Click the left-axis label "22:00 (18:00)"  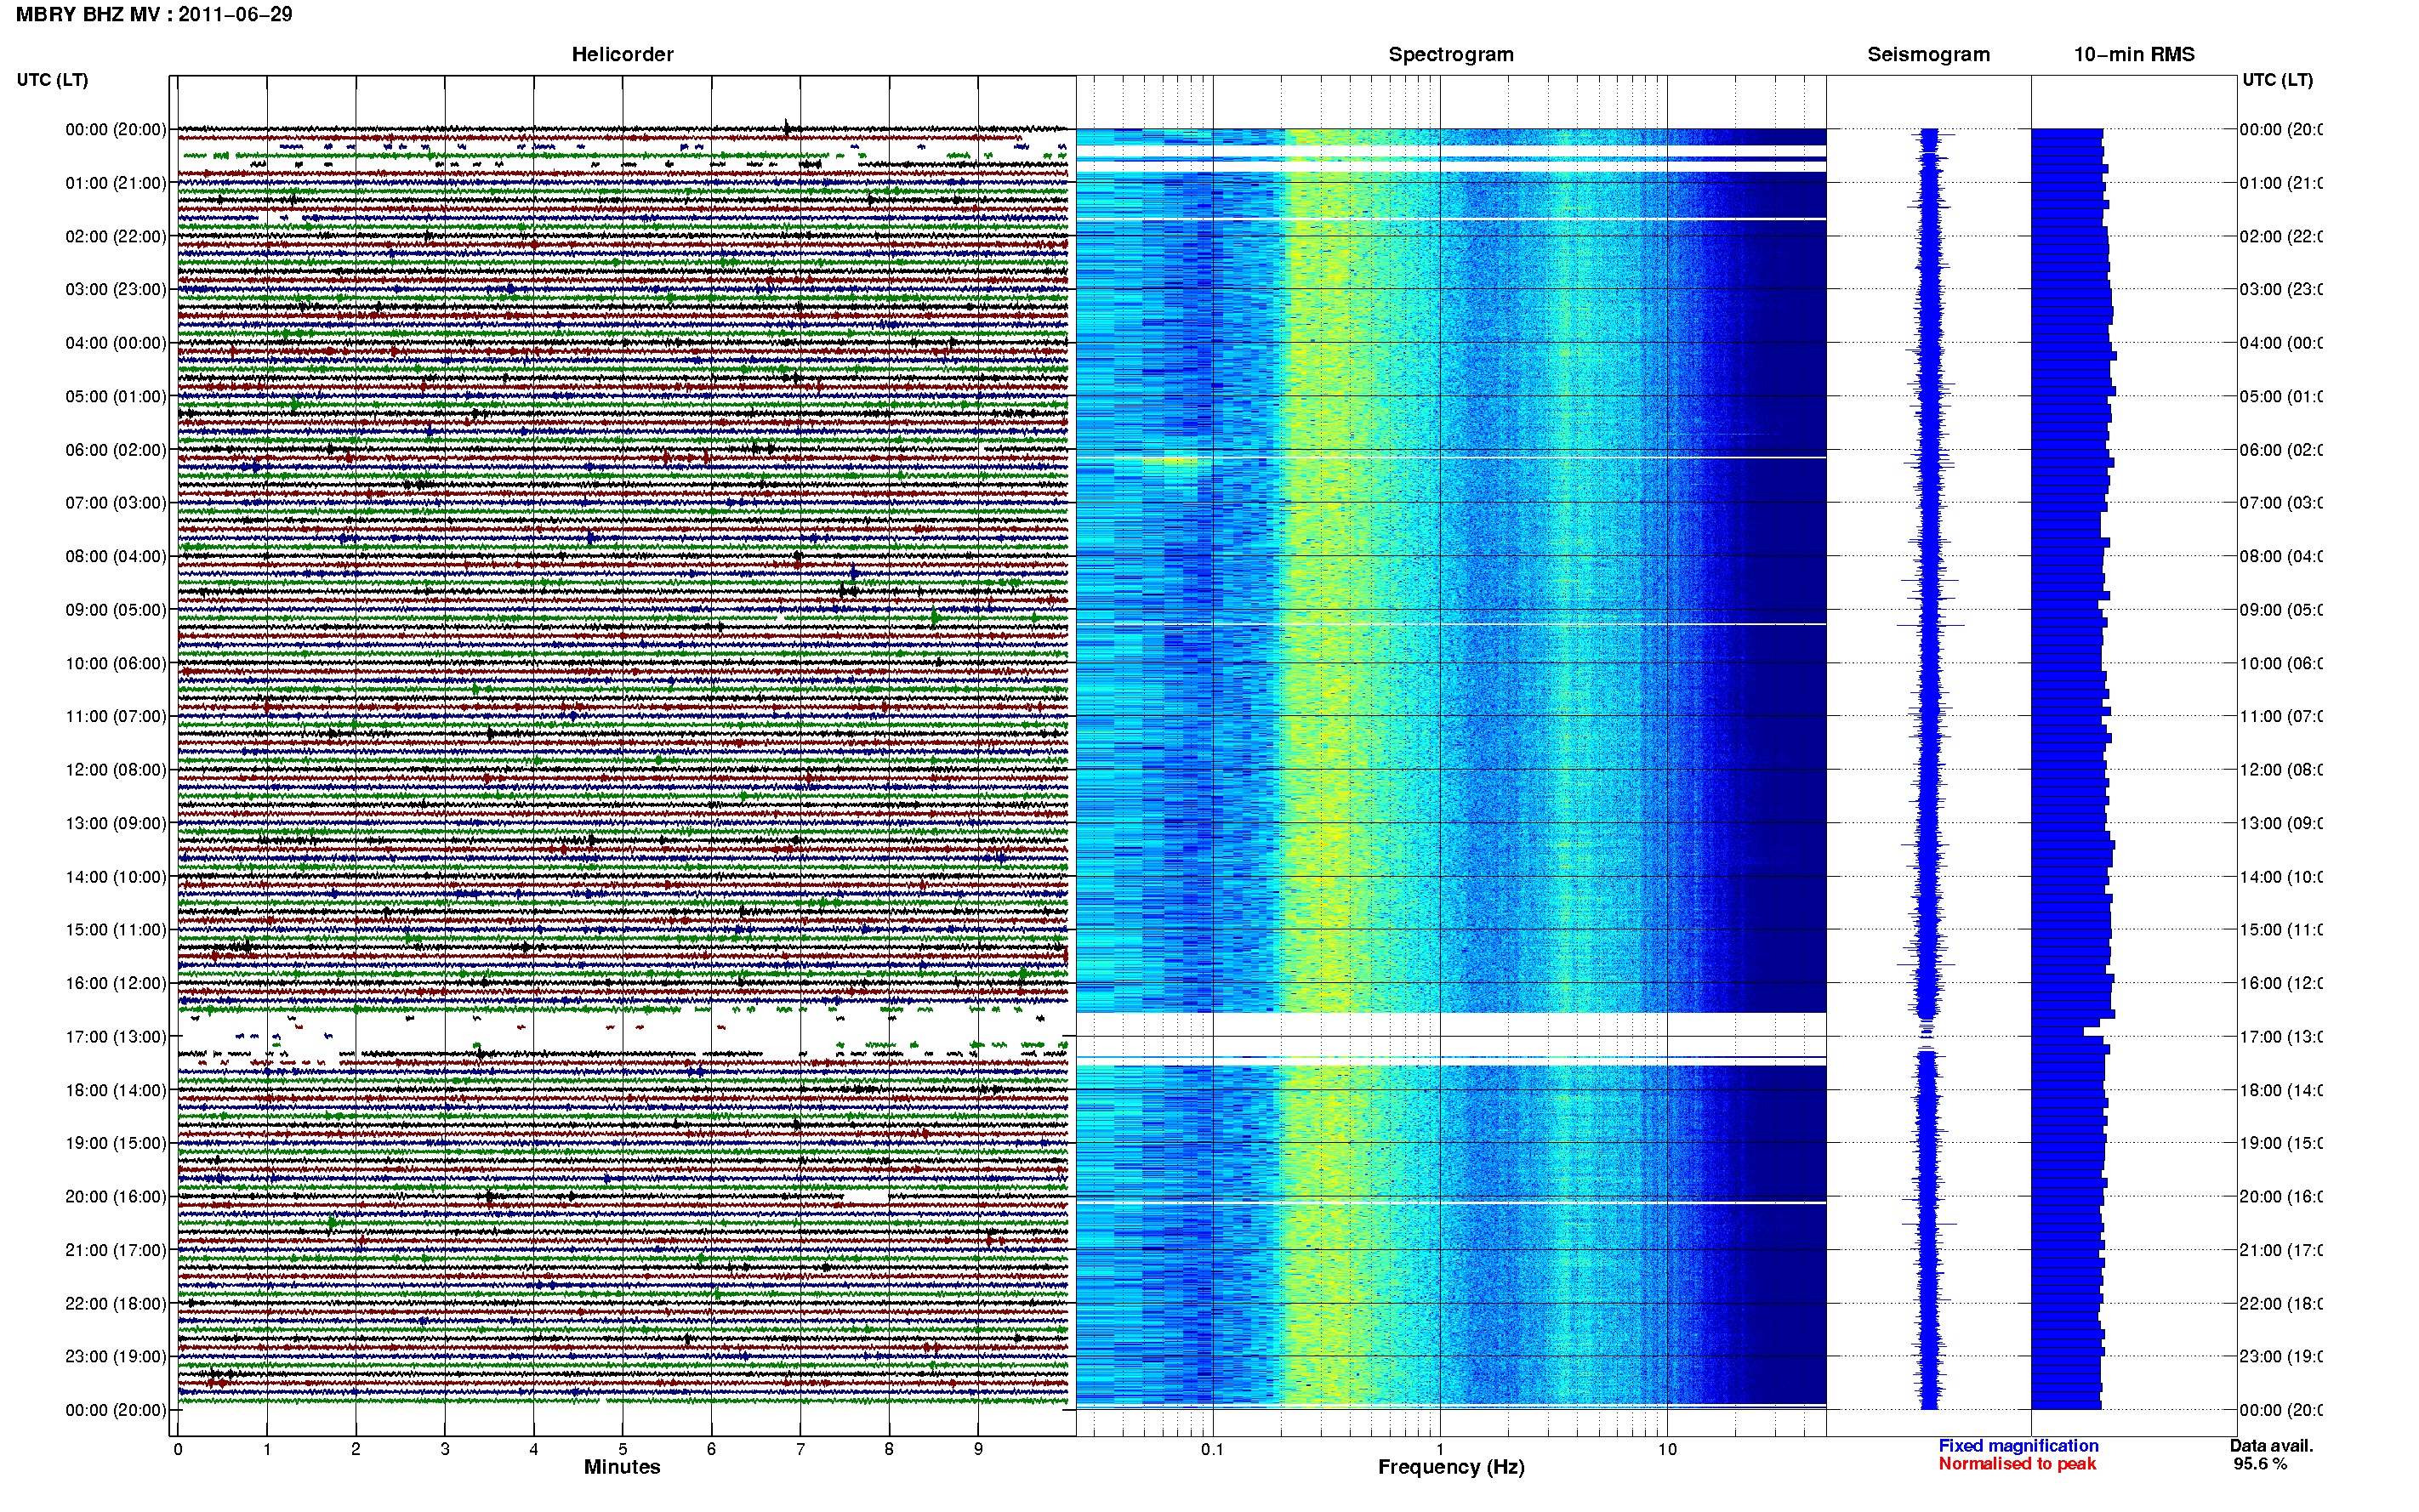[x=116, y=1304]
